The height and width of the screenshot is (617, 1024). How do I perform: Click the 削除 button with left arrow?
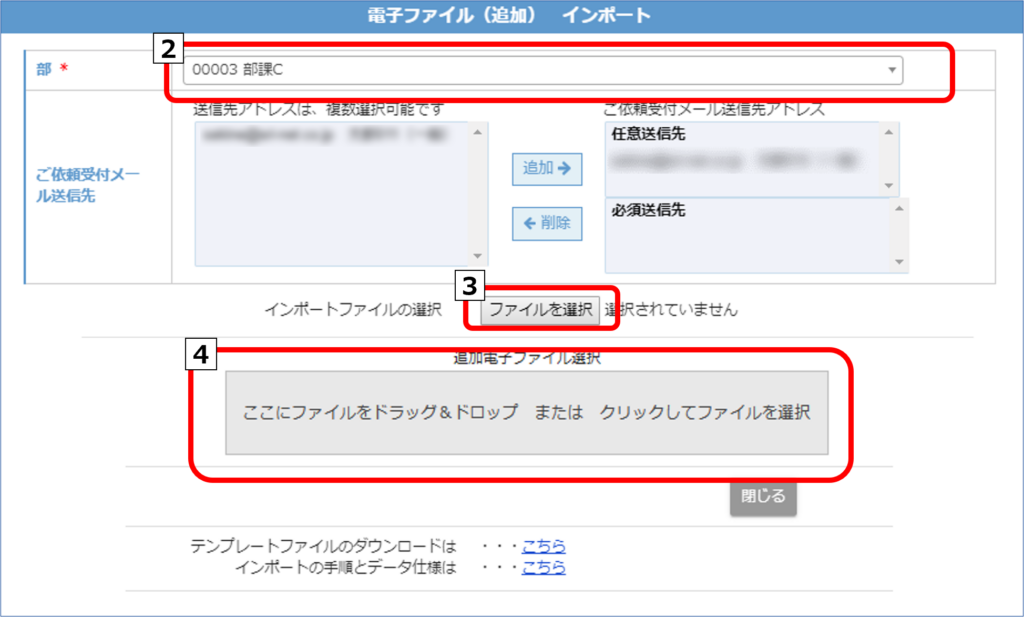click(x=547, y=223)
